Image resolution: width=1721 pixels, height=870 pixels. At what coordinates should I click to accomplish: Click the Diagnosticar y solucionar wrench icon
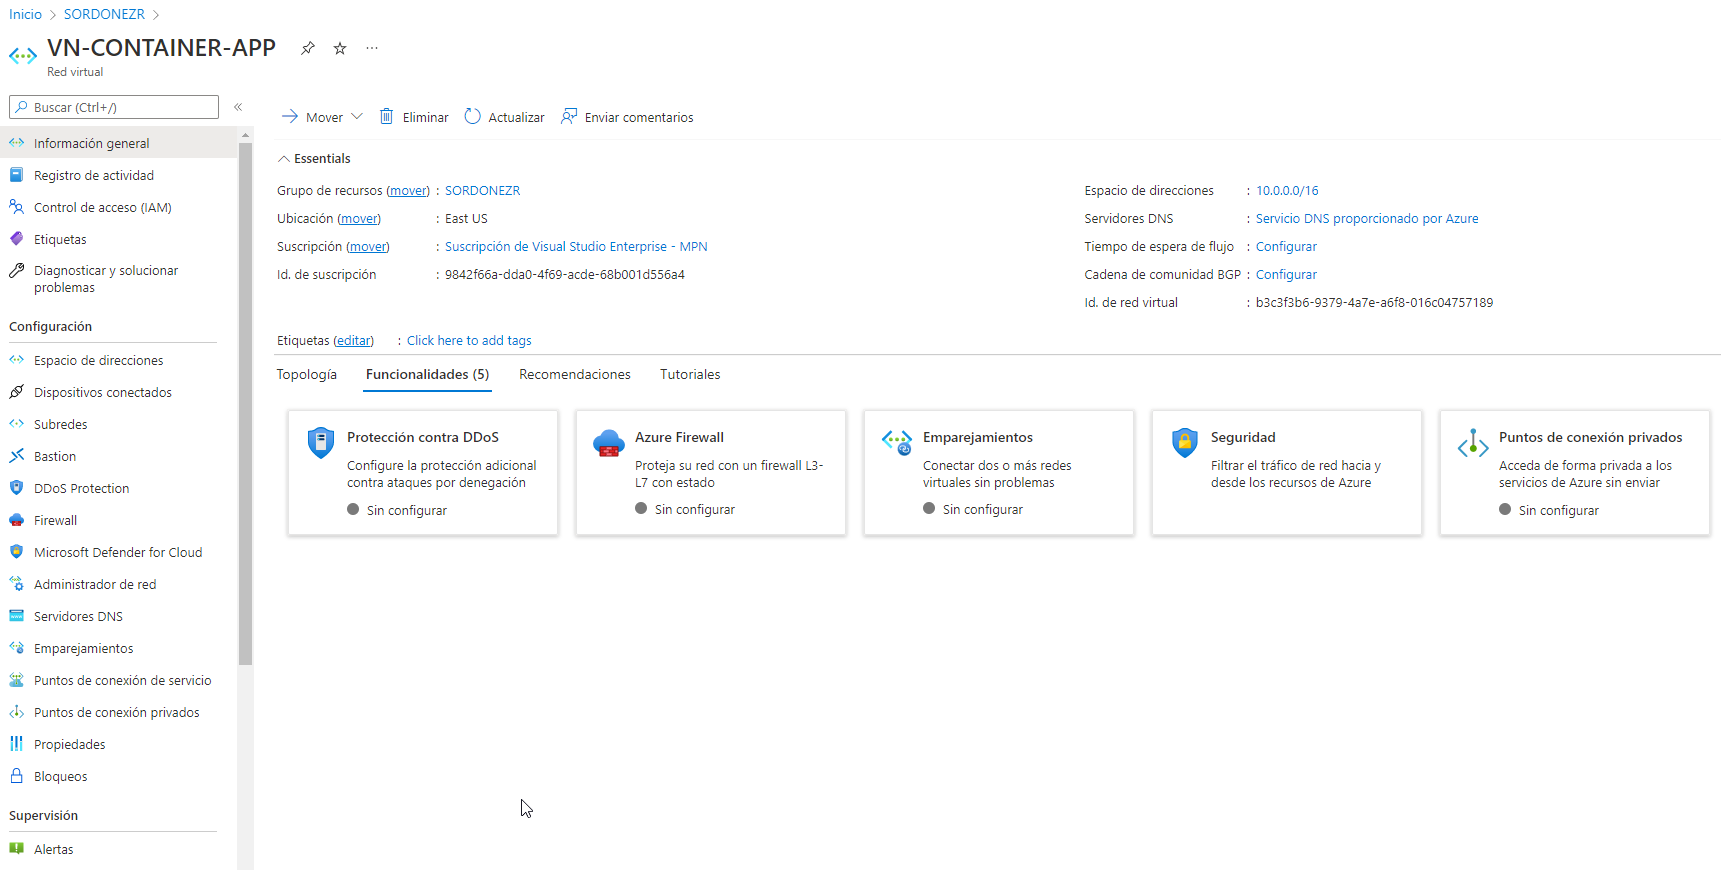[x=16, y=270]
